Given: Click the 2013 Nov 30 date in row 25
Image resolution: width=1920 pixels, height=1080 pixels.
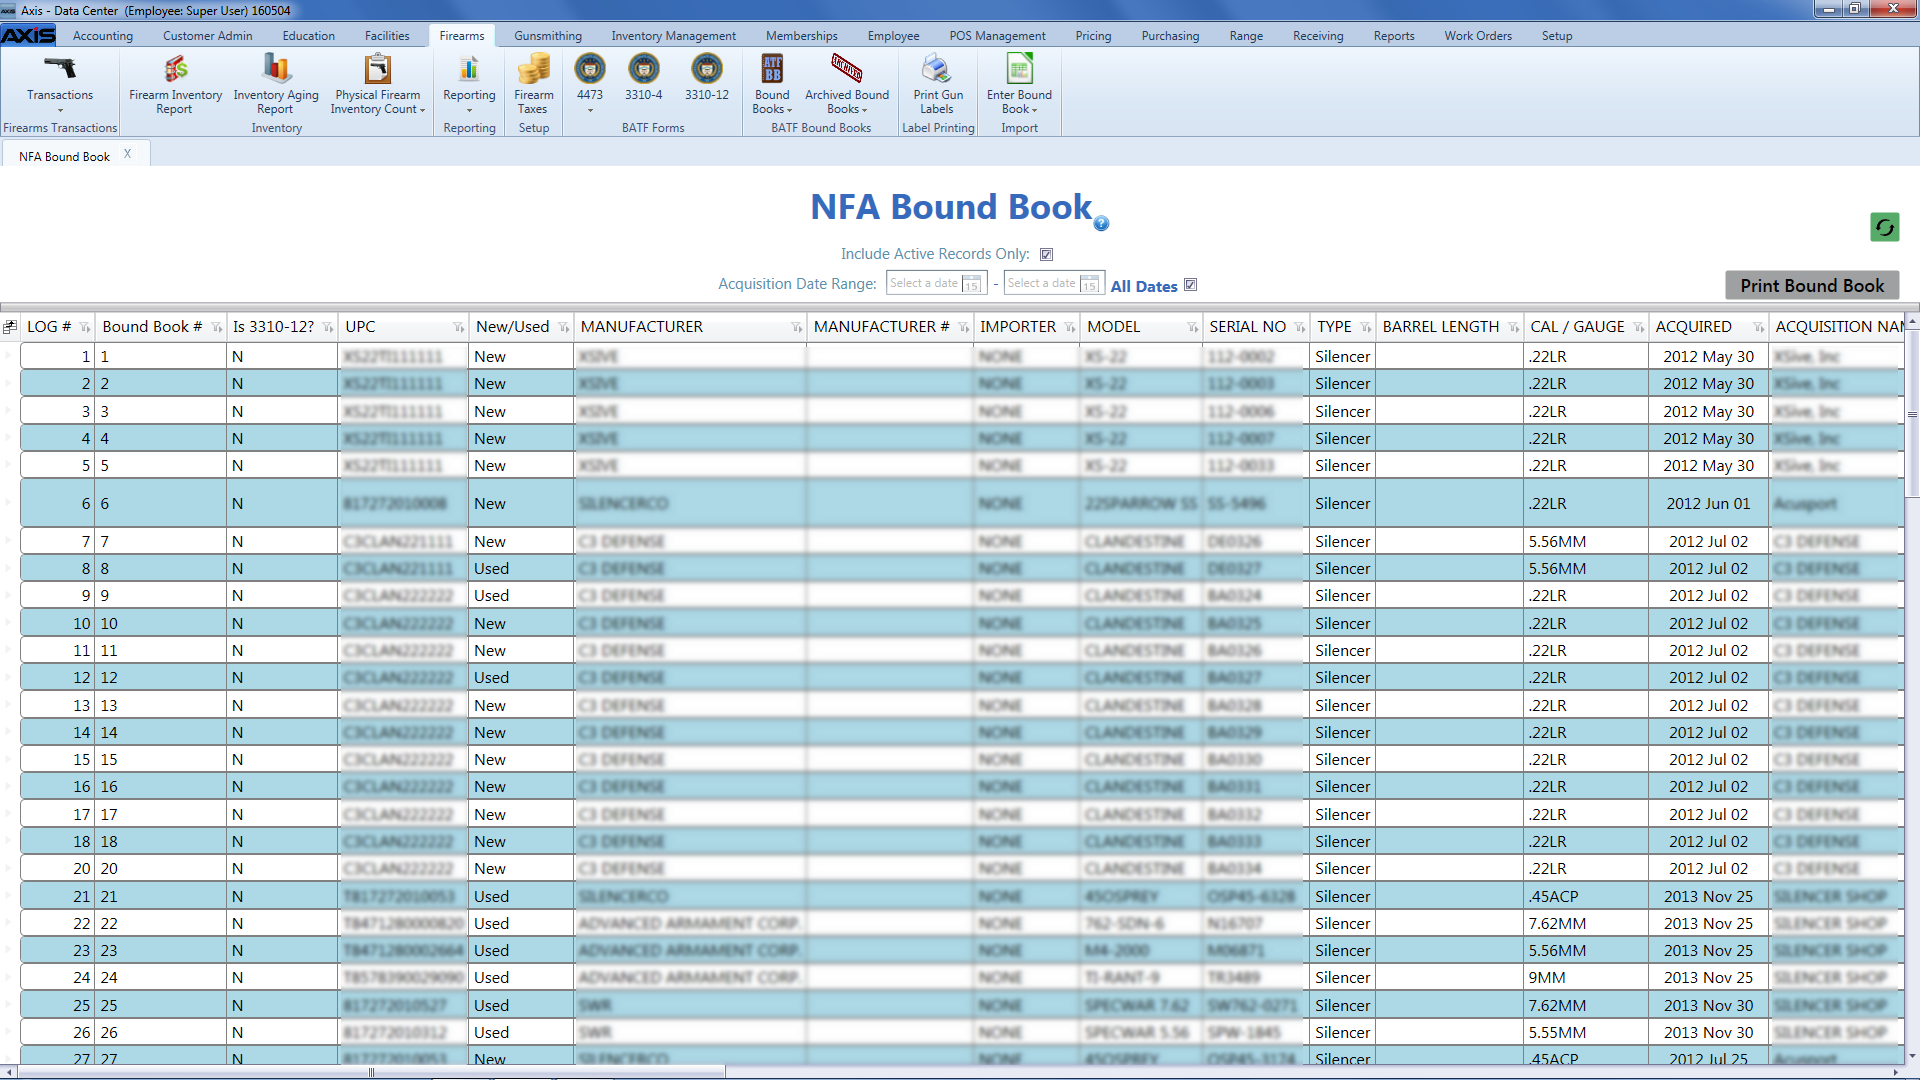Looking at the screenshot, I should [x=1708, y=1006].
